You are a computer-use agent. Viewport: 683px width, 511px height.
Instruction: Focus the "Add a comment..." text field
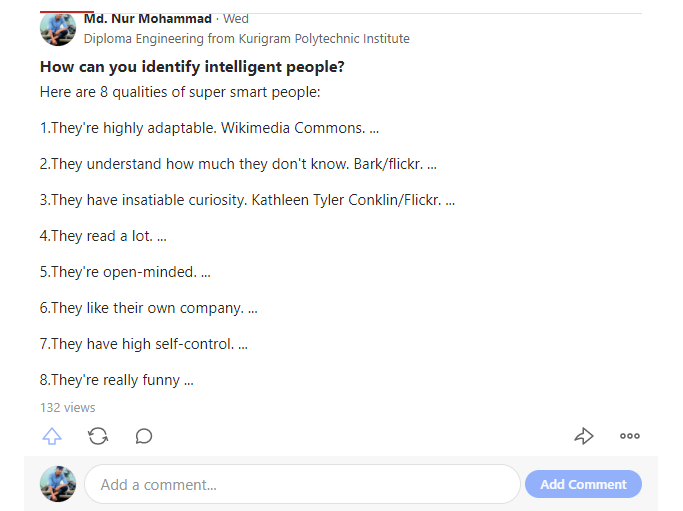tap(300, 484)
